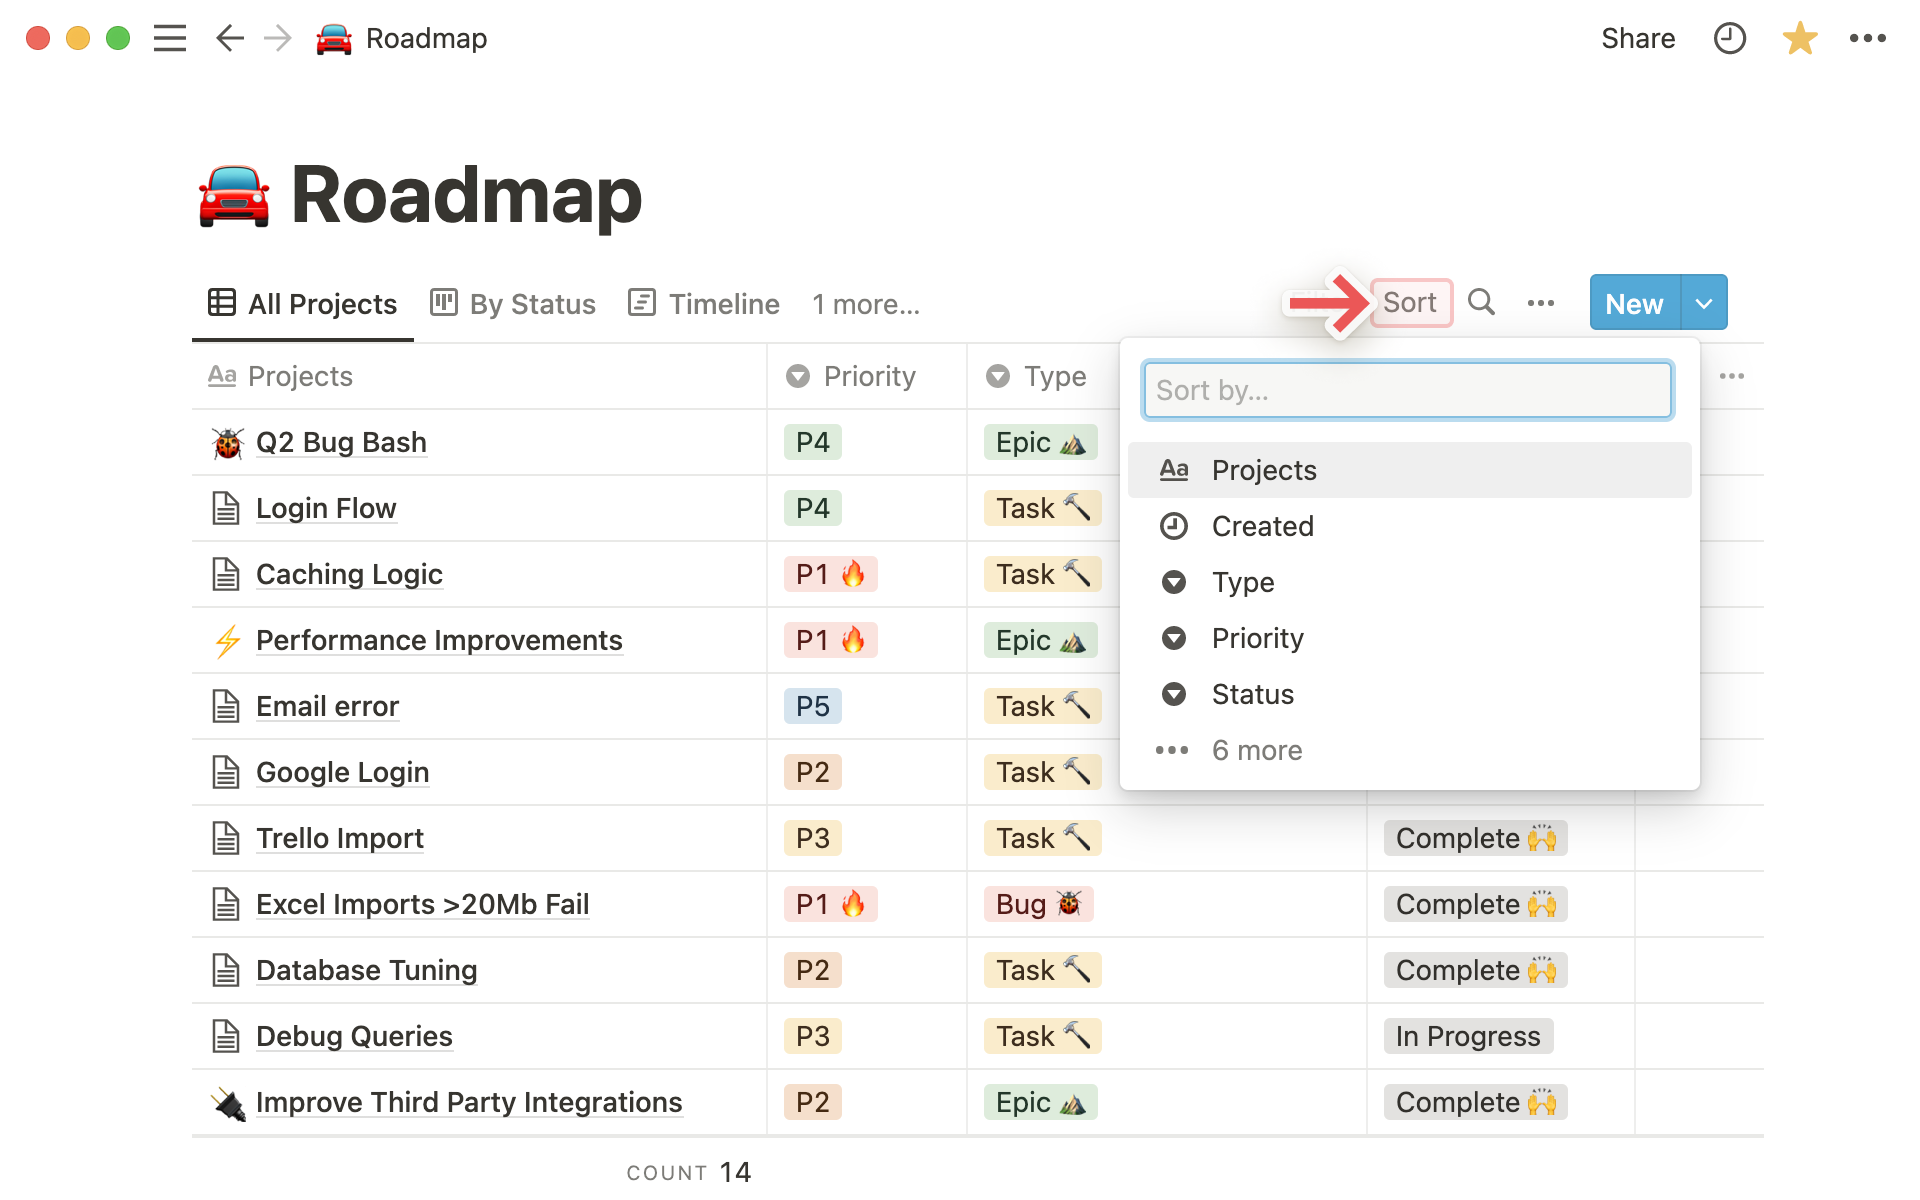This screenshot has height=1200, width=1920.
Task: Open the New button dropdown chevron
Action: click(x=1702, y=303)
